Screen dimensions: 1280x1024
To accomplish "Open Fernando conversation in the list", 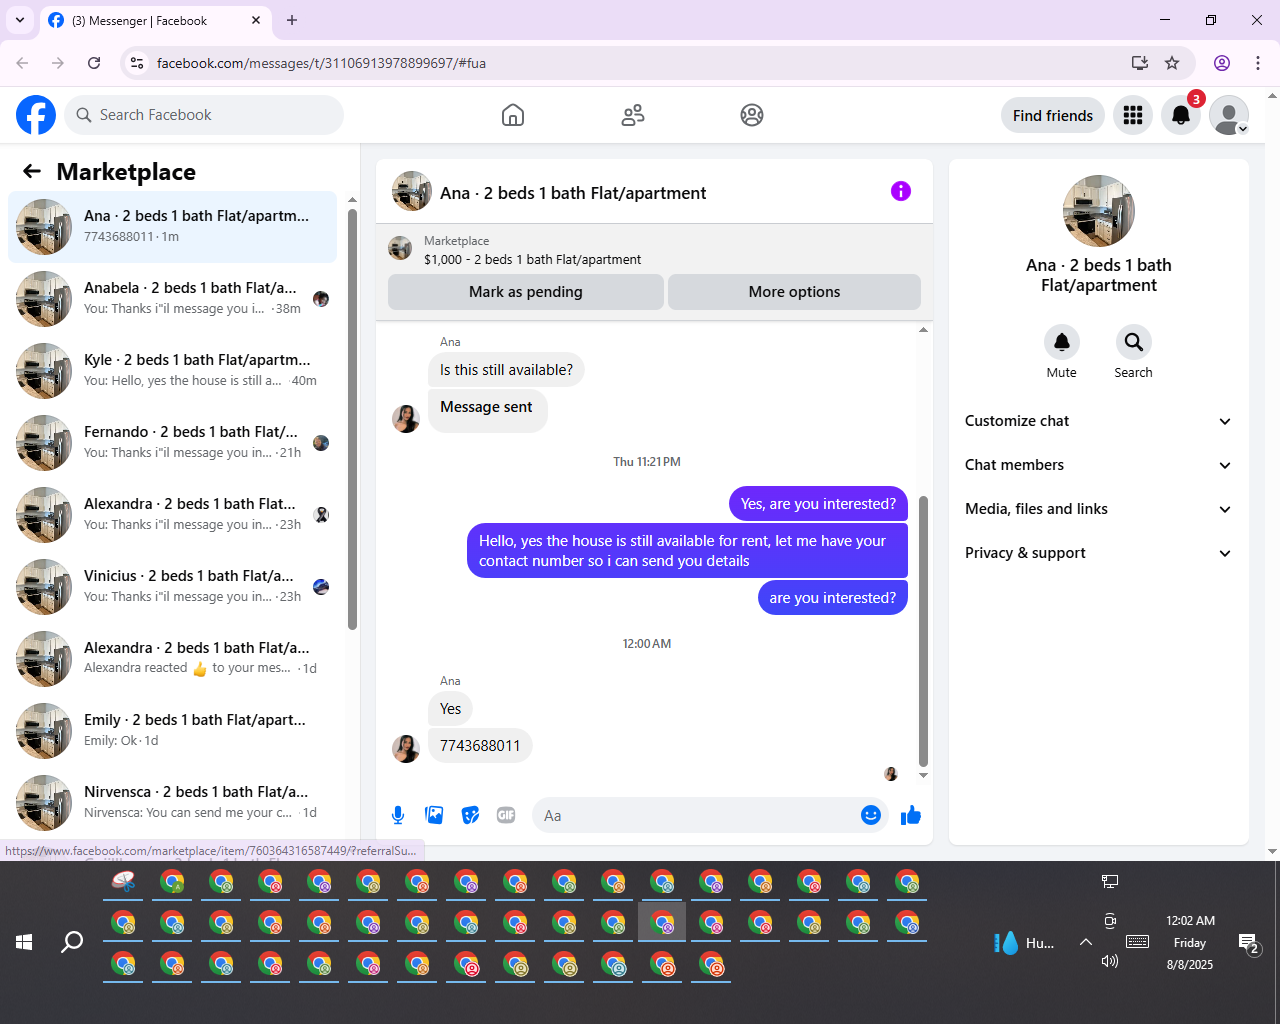I will point(172,443).
